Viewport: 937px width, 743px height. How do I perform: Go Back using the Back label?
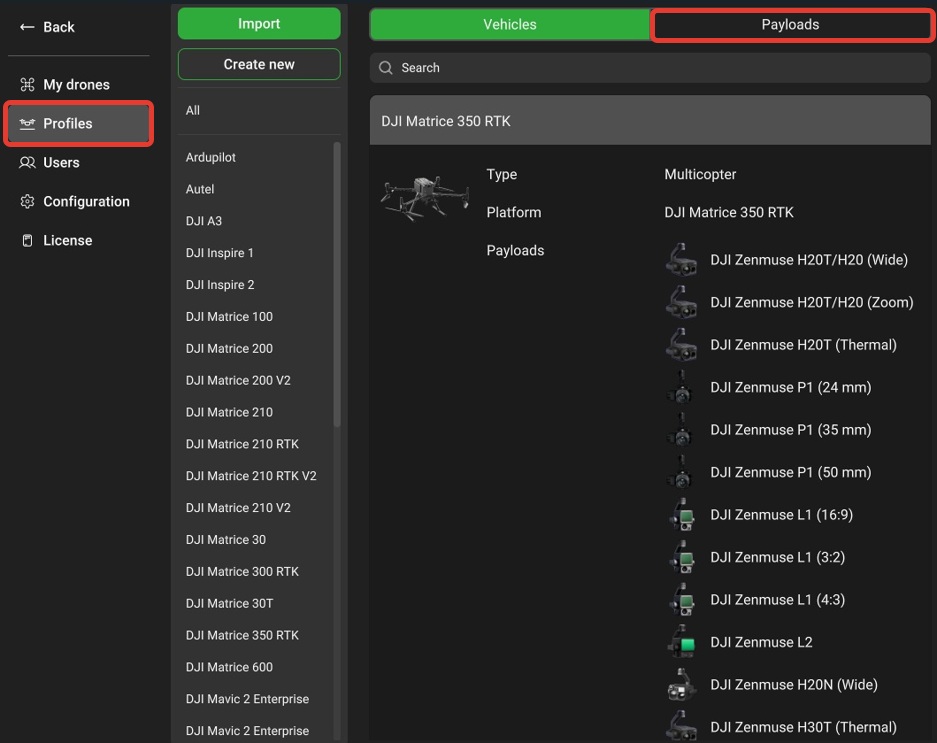click(x=59, y=27)
